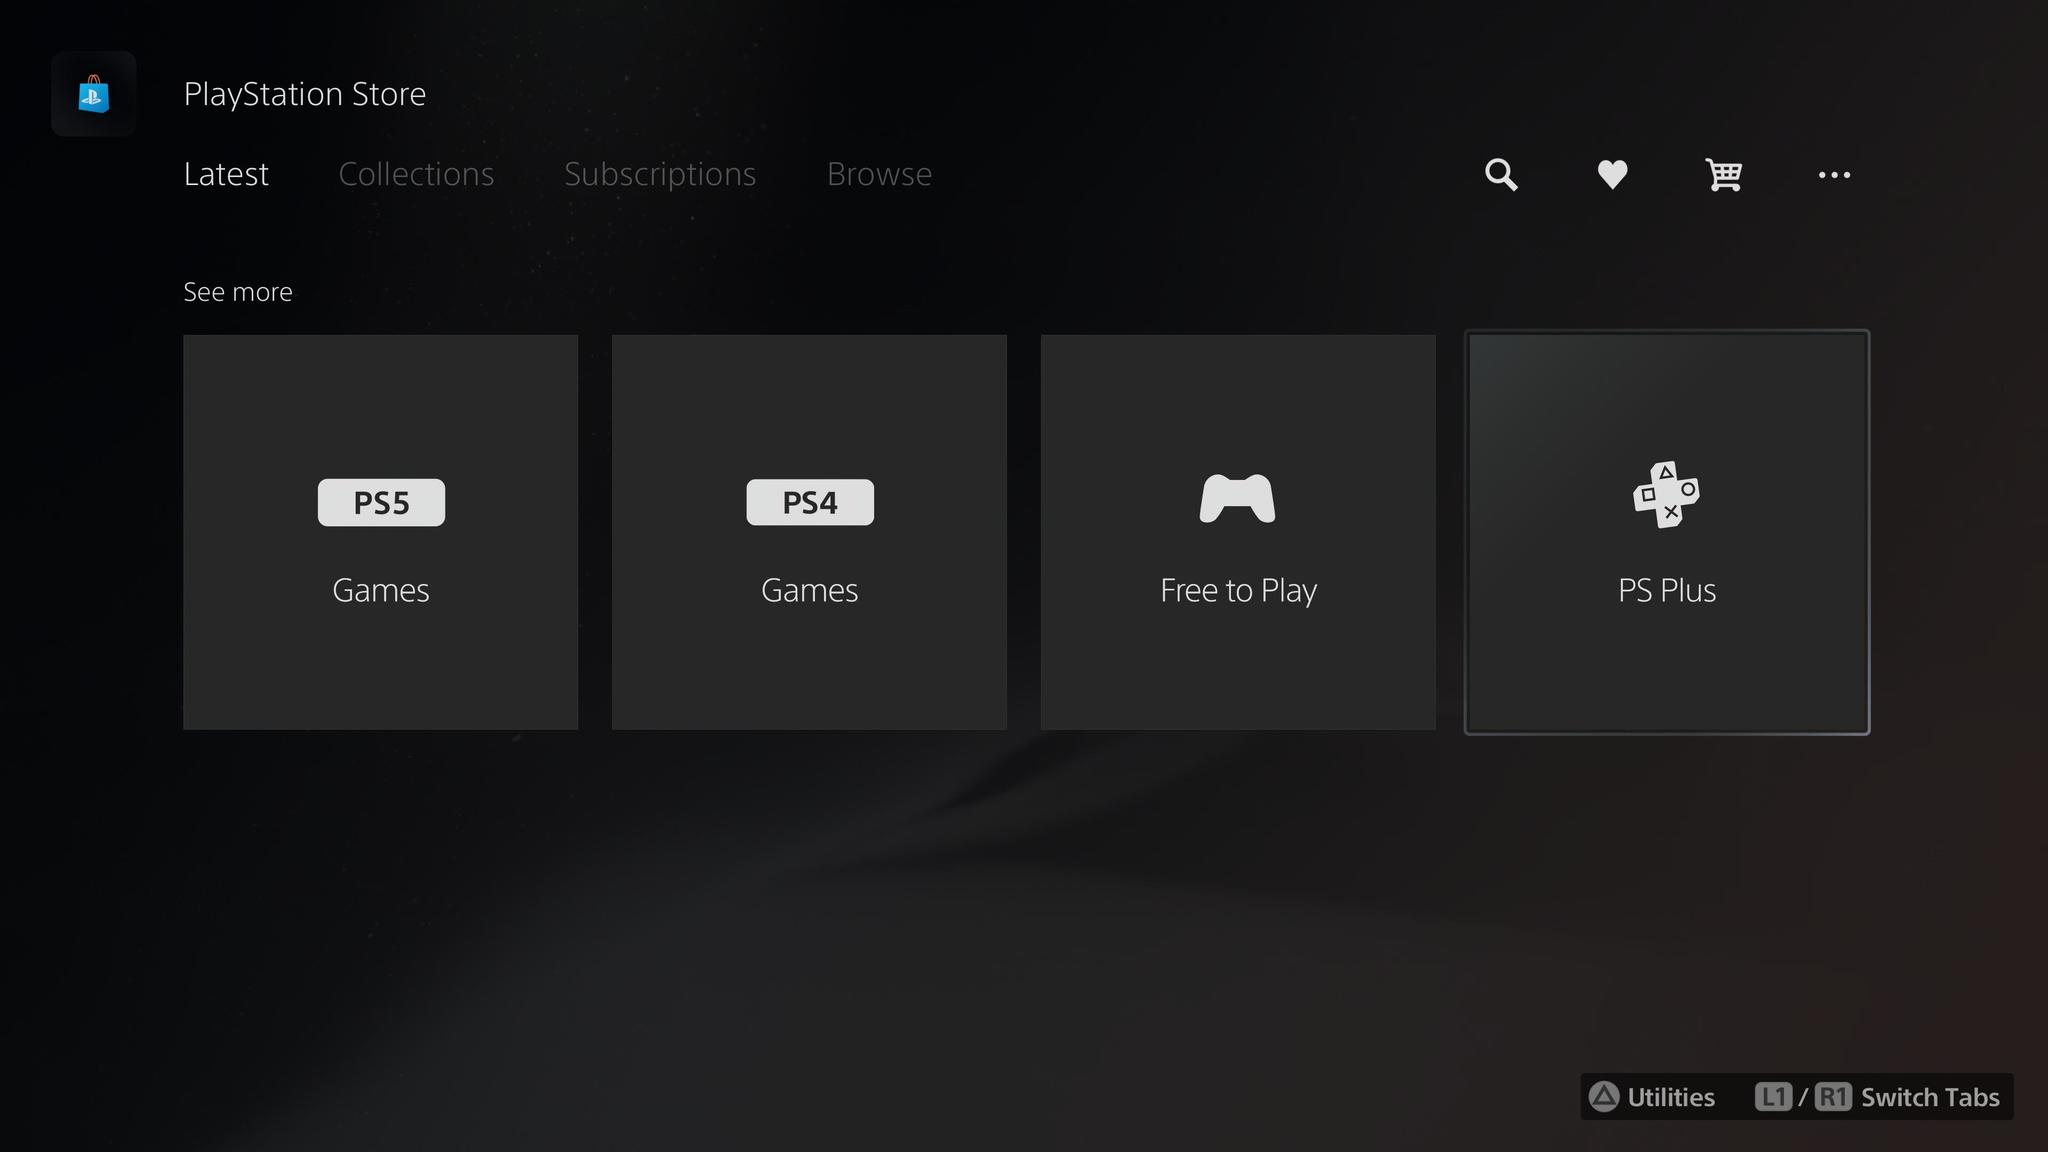
Task: Navigate to the Browse section
Action: 879,173
